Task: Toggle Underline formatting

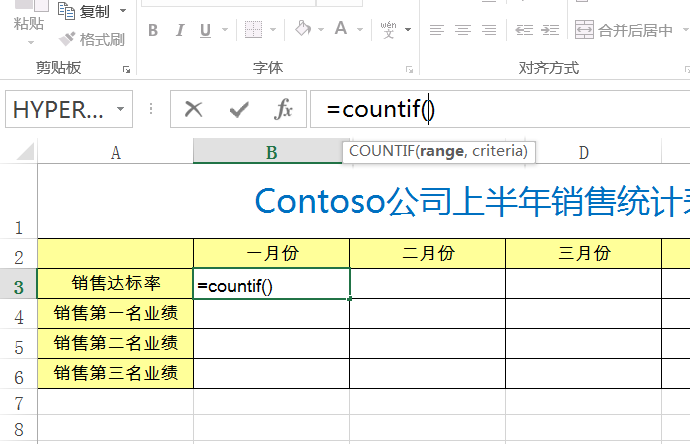Action: pyautogui.click(x=205, y=30)
